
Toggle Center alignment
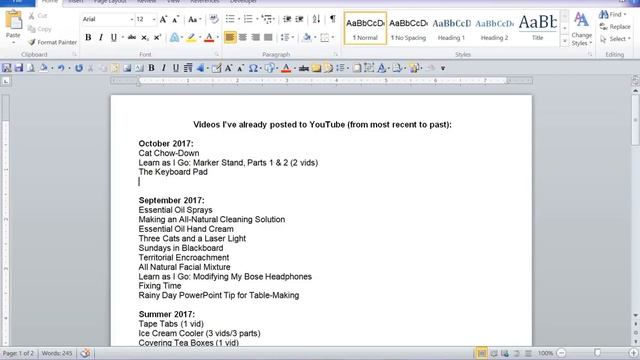tap(242, 38)
